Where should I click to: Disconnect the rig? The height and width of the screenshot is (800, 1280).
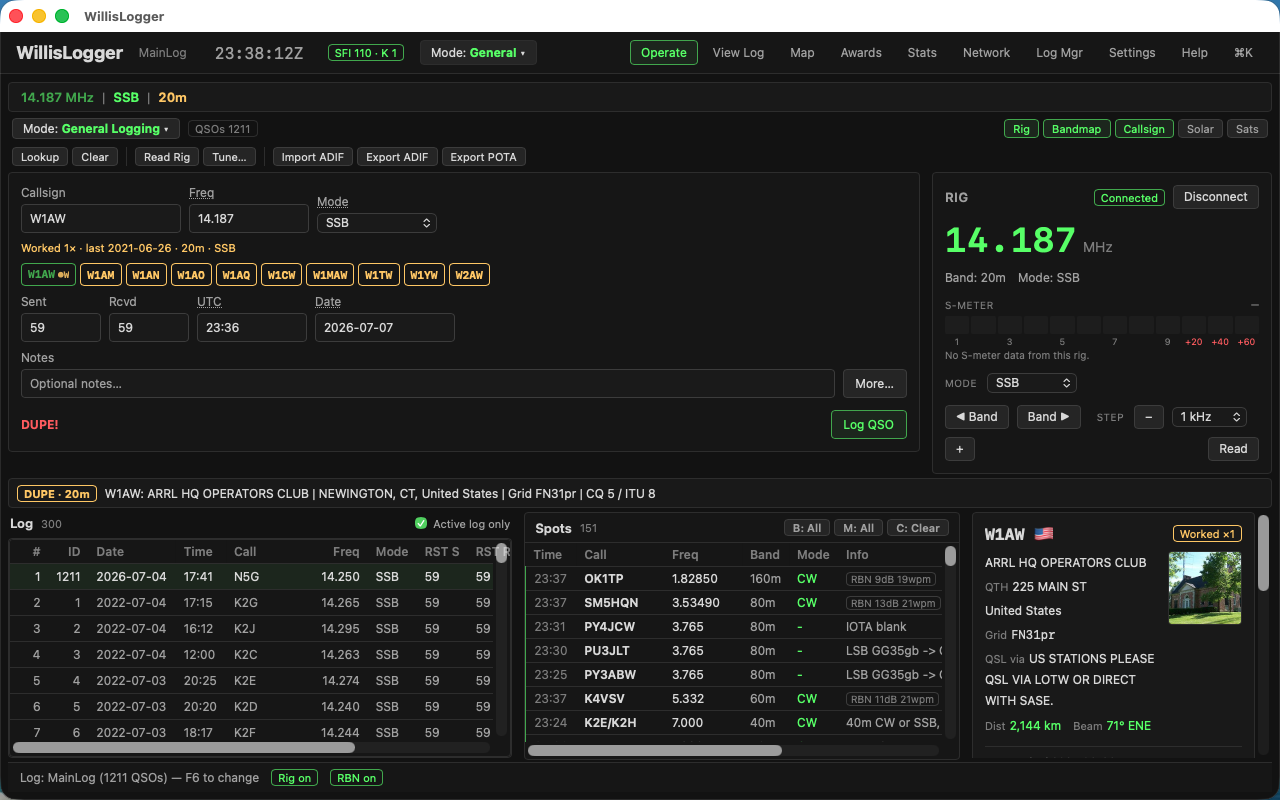click(x=1215, y=197)
